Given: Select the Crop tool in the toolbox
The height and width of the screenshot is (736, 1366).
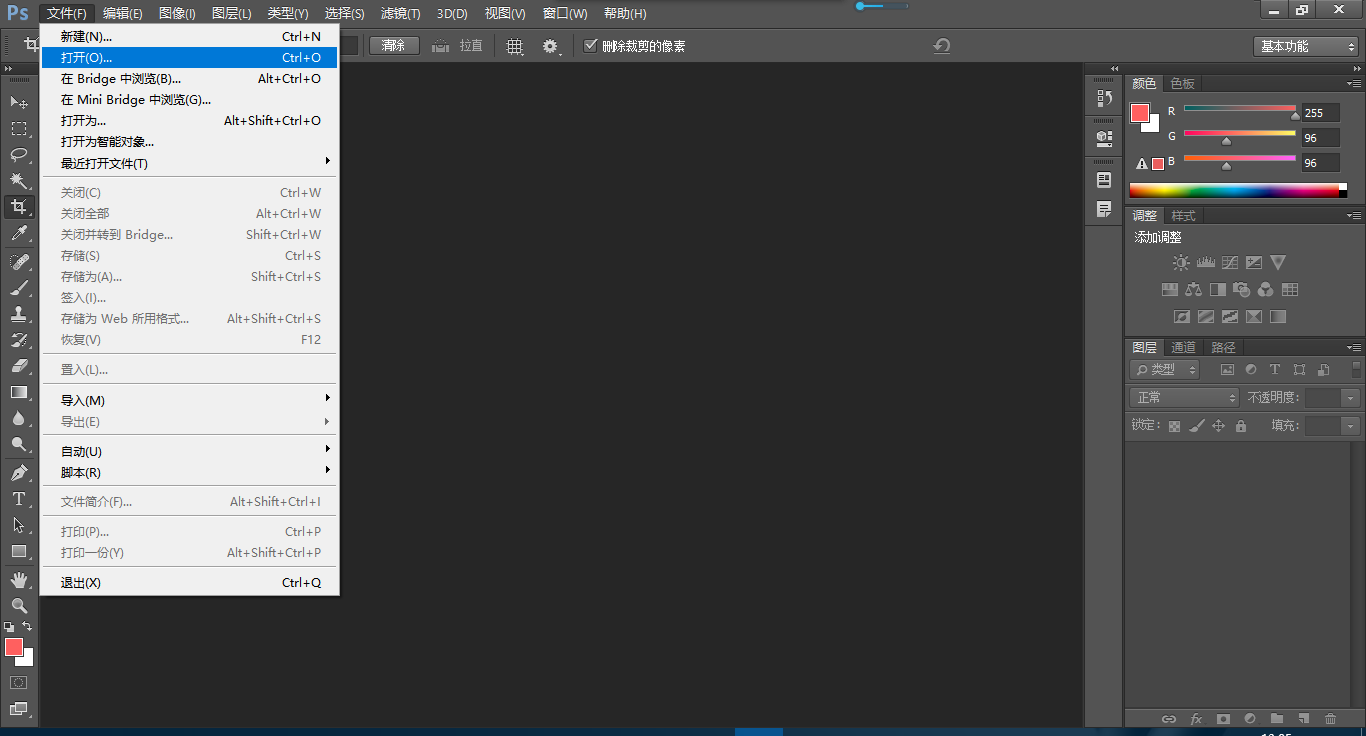Looking at the screenshot, I should (x=19, y=207).
